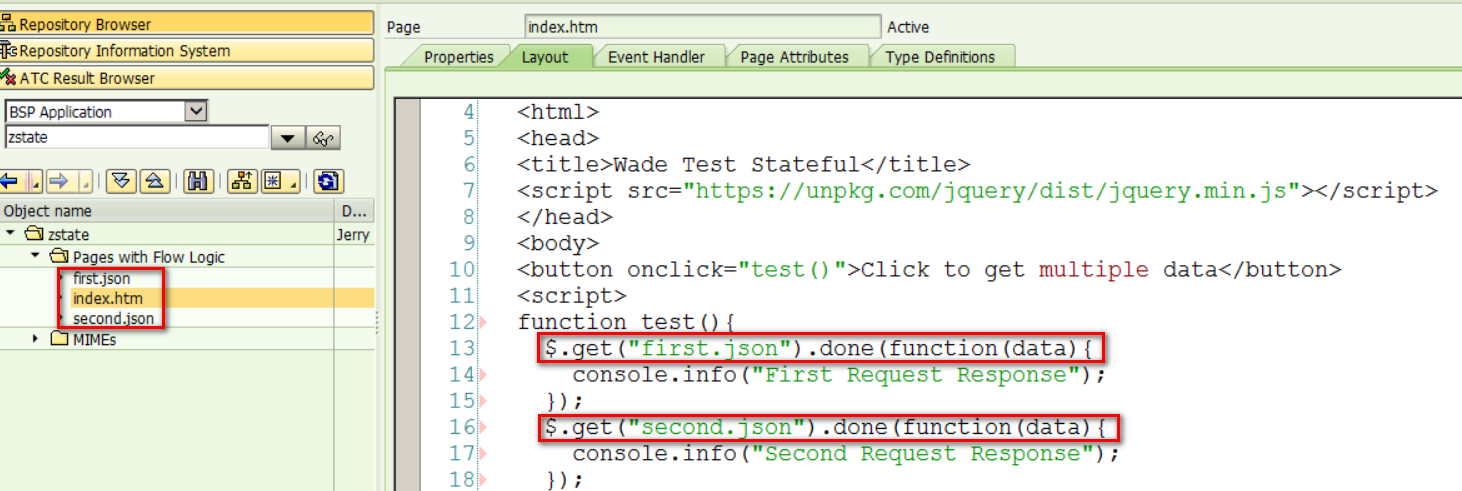
Task: Open the zstate name history dropdown arrow
Action: [x=289, y=138]
